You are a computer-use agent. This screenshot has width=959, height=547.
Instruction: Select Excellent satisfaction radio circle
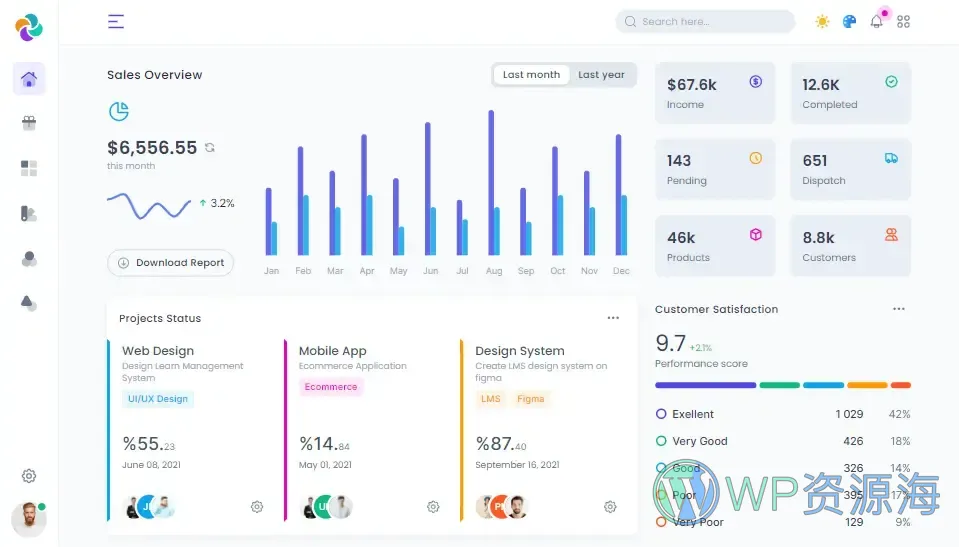pos(661,414)
